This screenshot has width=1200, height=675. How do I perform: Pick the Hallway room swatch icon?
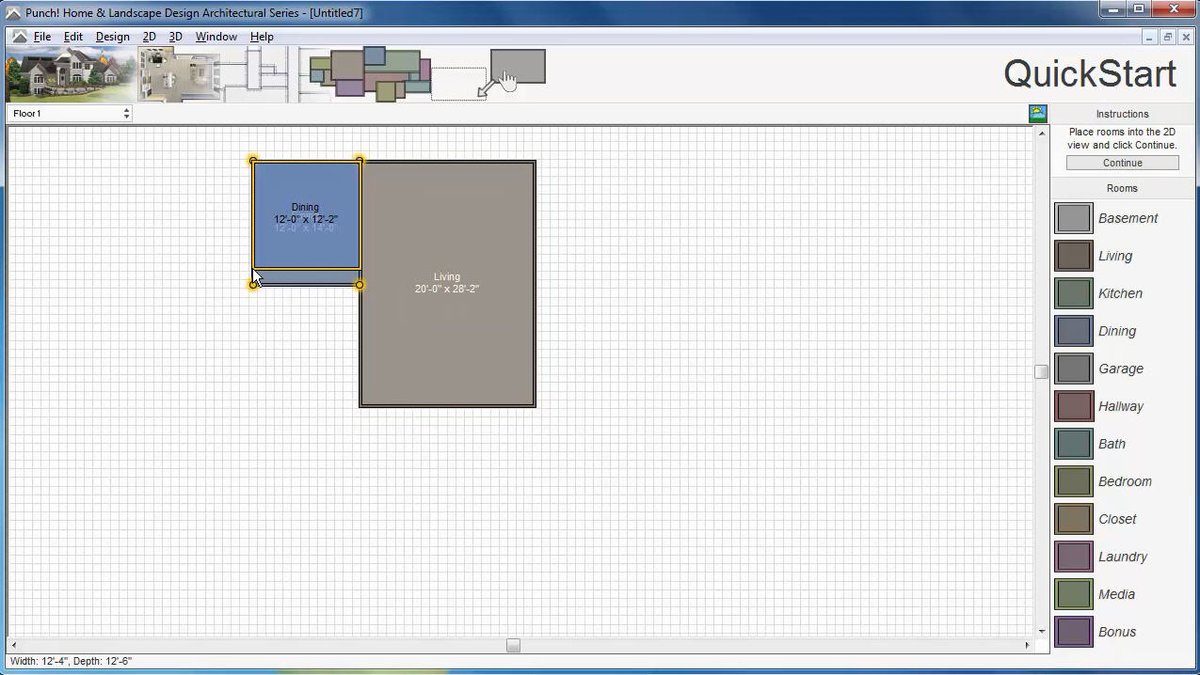(1073, 406)
